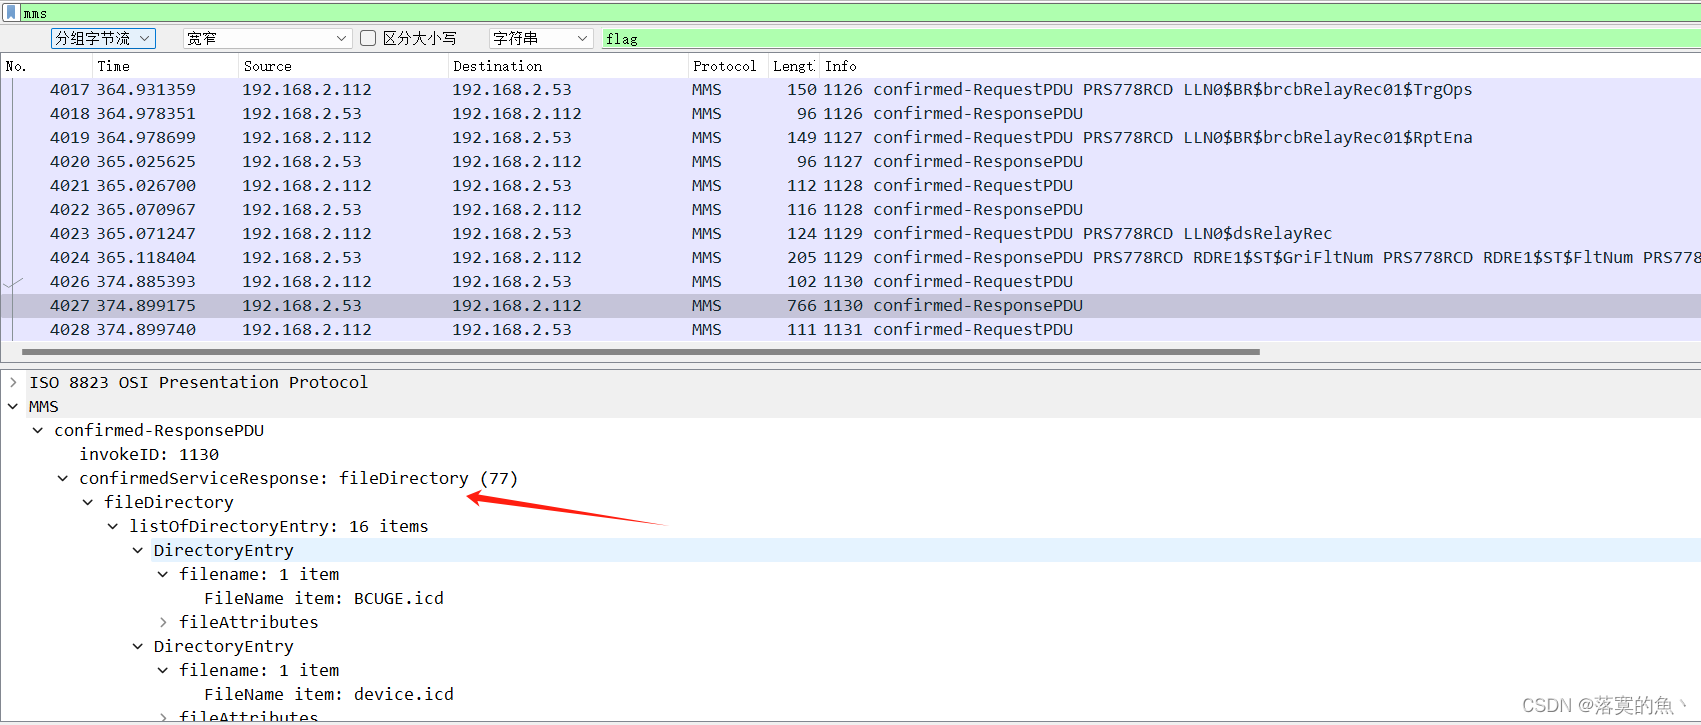The image size is (1701, 725).
Task: Select FileName item: device.icd
Action: click(x=329, y=694)
